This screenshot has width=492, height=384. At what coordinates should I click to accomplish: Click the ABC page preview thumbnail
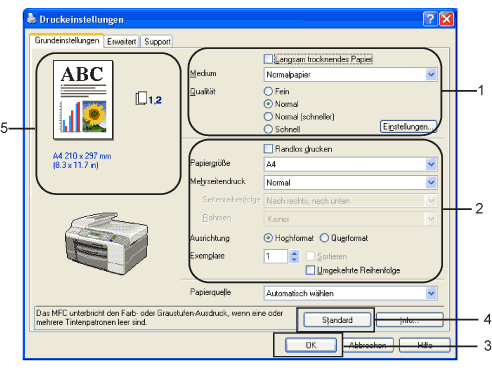tap(83, 100)
